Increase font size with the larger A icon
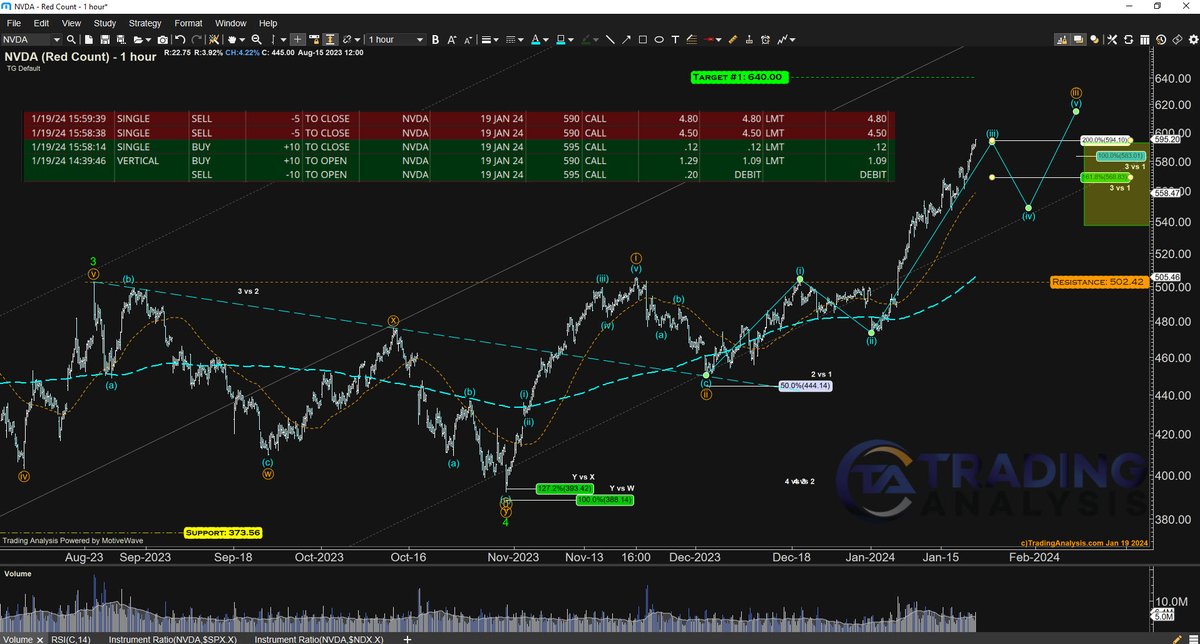Image resolution: width=1200 pixels, height=644 pixels. (452, 39)
